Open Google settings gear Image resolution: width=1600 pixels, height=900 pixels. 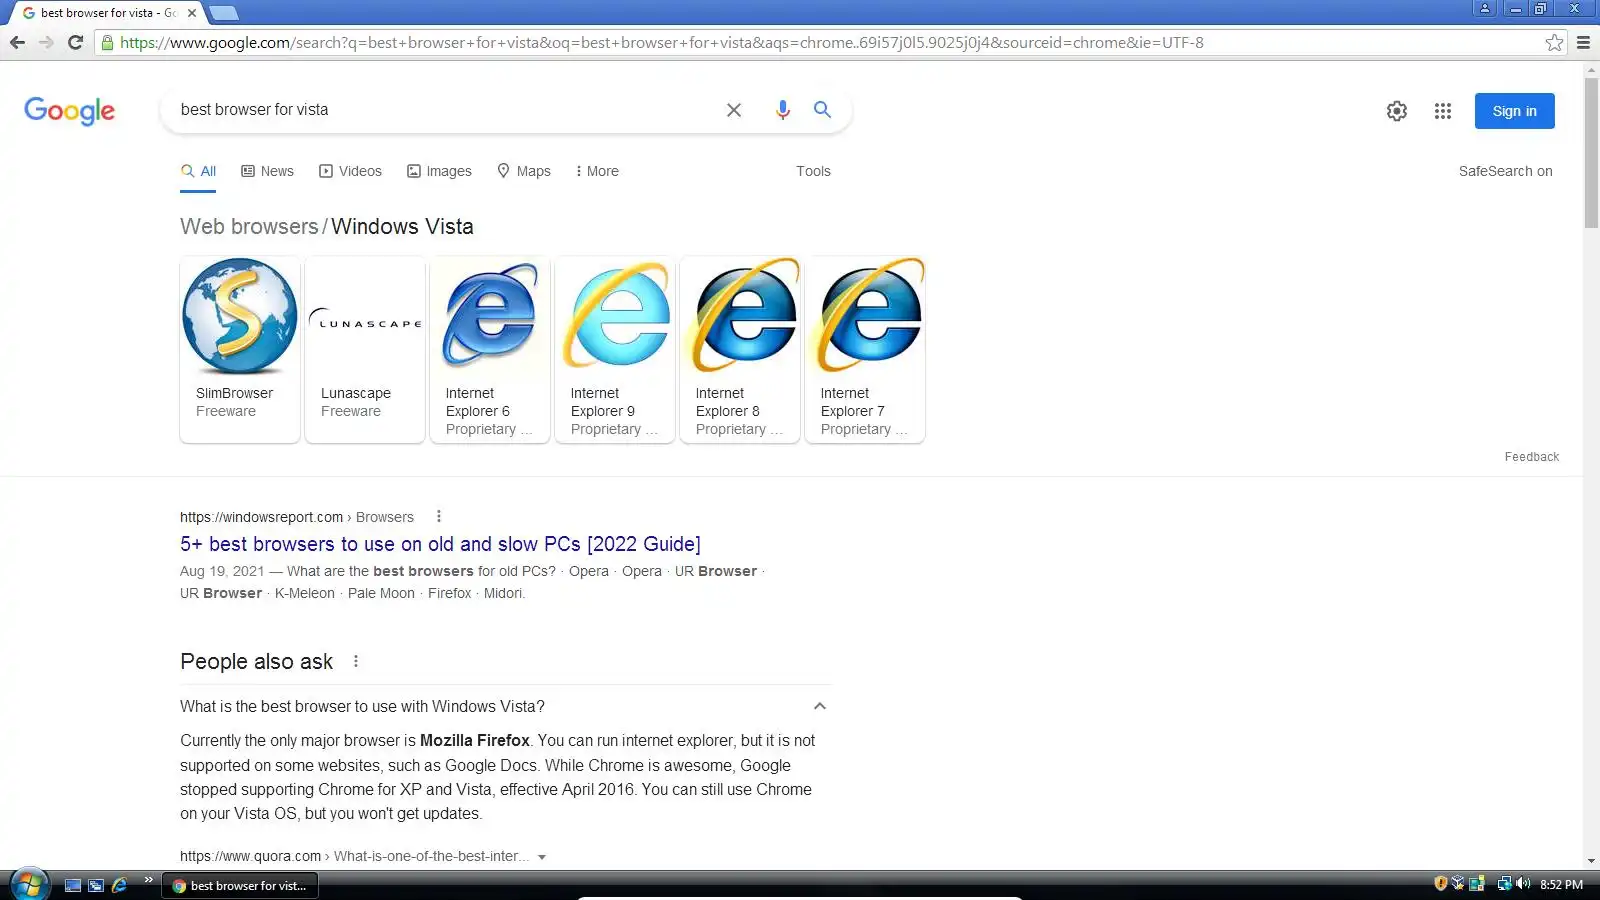(x=1397, y=111)
